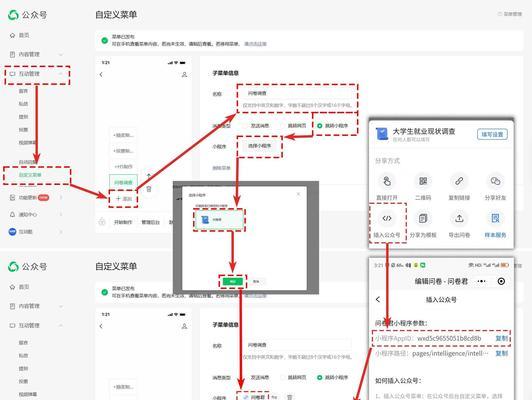Tap profile icon in lower phone preview
The image size is (532, 400).
(184, 326)
